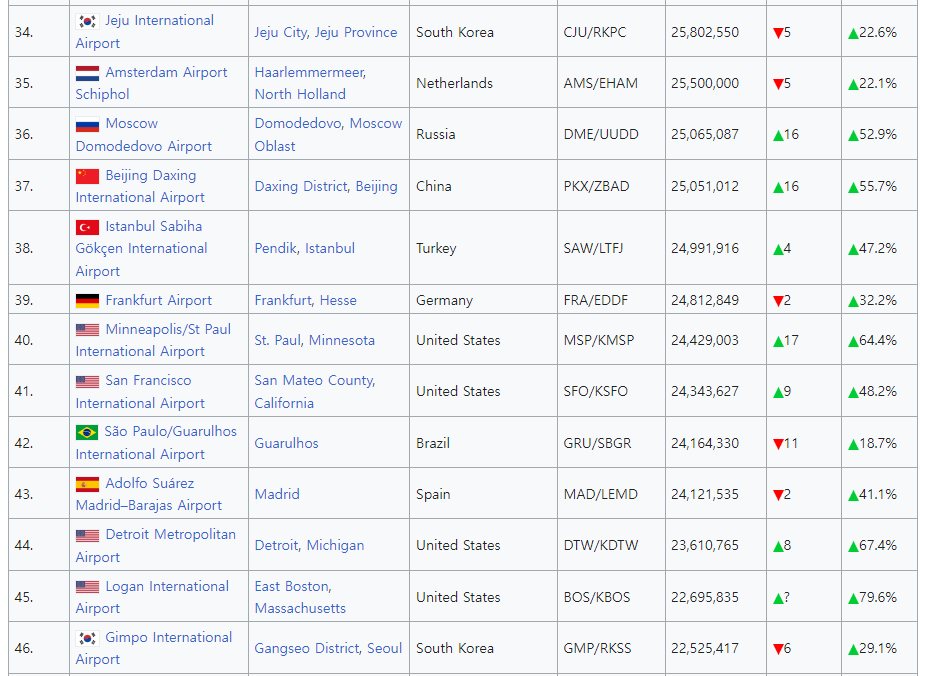Follow the San Mateo County, California link
The width and height of the screenshot is (934, 676).
(x=315, y=391)
